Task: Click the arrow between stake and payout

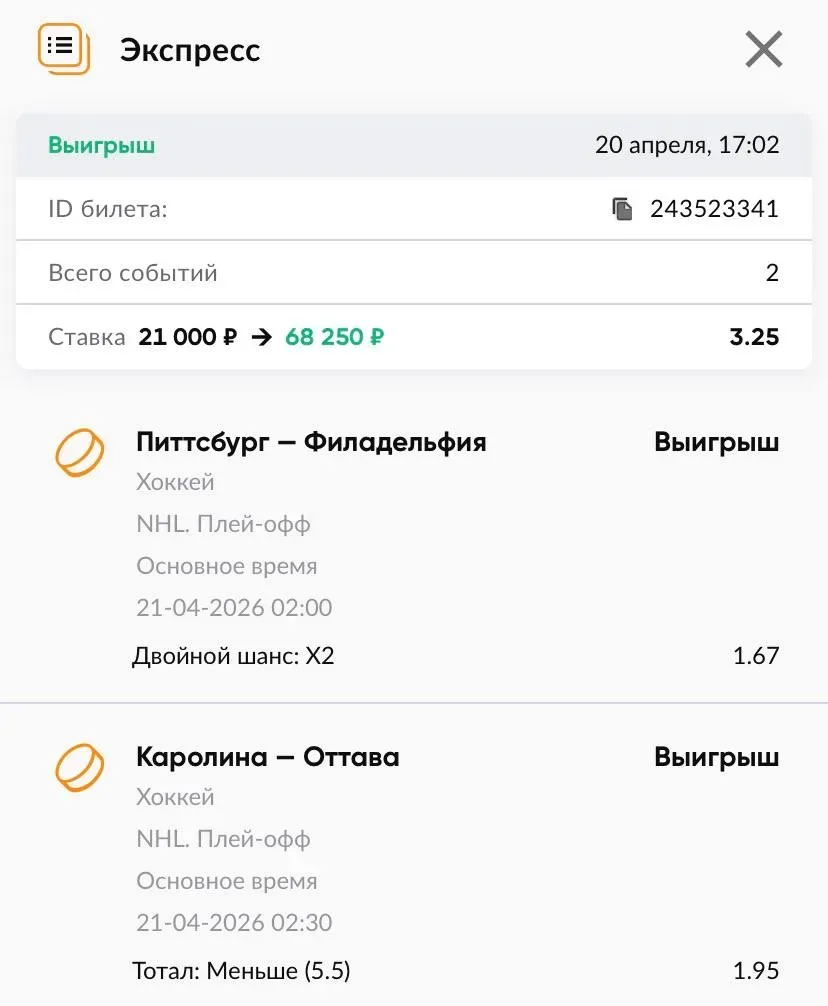Action: [x=261, y=337]
